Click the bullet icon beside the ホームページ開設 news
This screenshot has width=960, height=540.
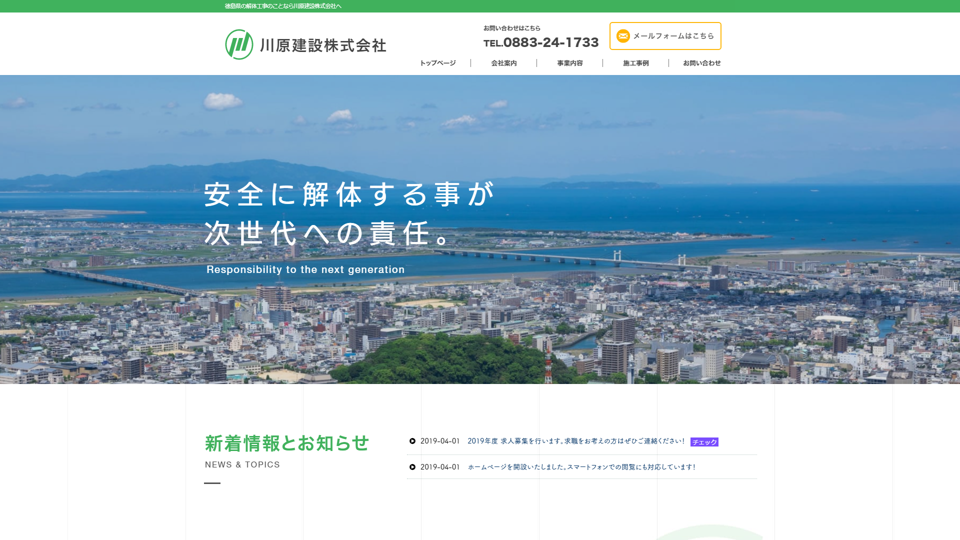click(412, 467)
